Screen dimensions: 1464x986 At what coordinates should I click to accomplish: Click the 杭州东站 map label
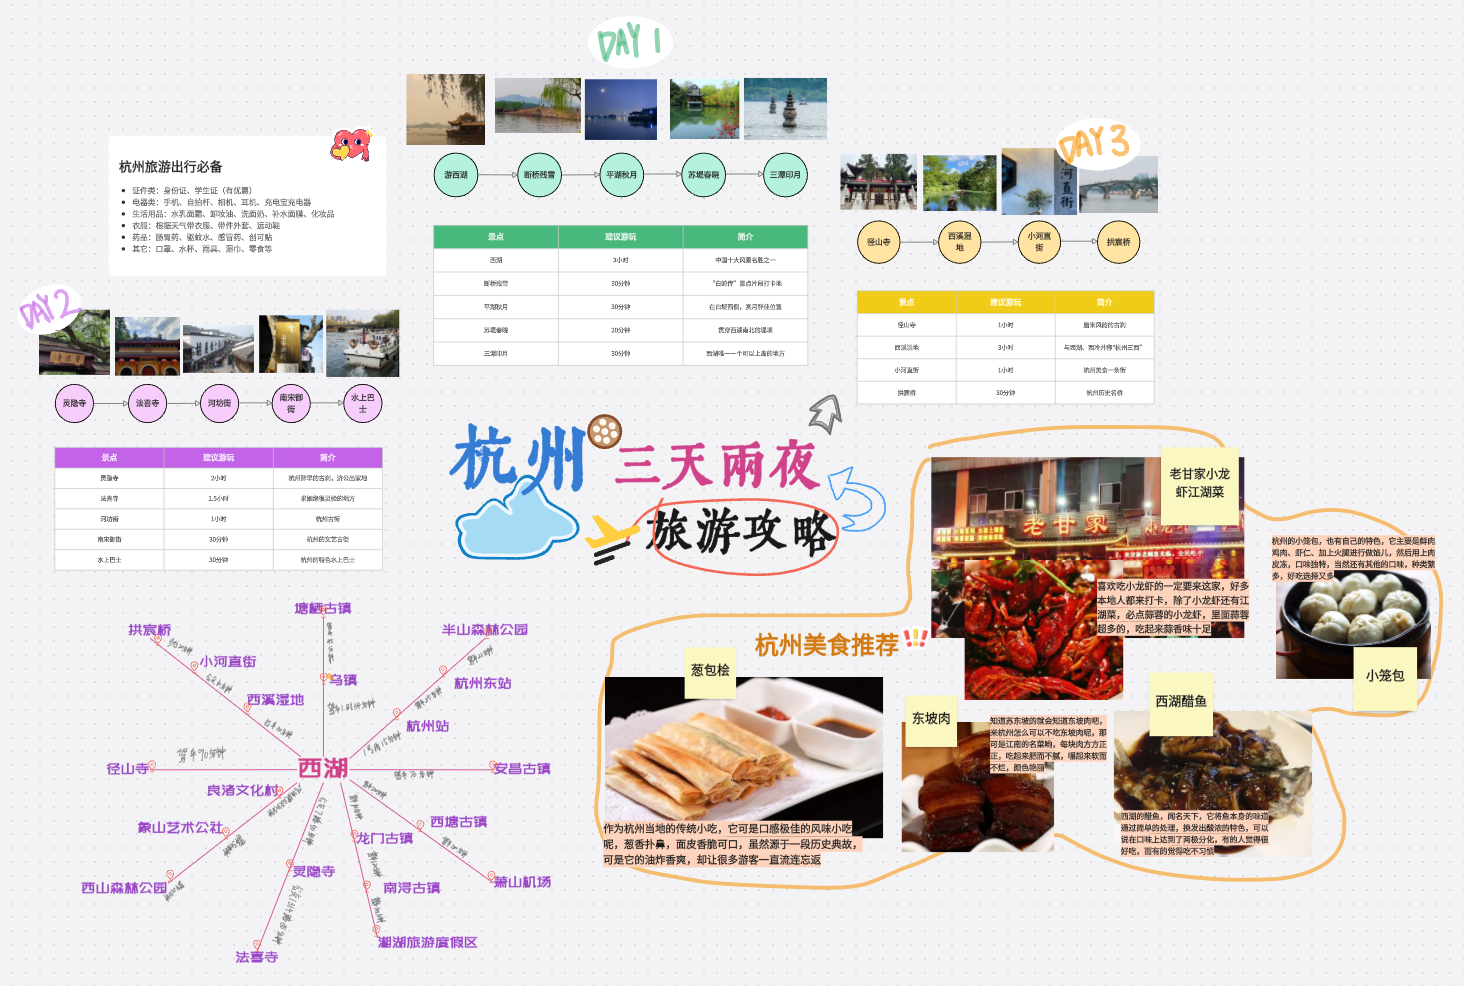pyautogui.click(x=483, y=684)
